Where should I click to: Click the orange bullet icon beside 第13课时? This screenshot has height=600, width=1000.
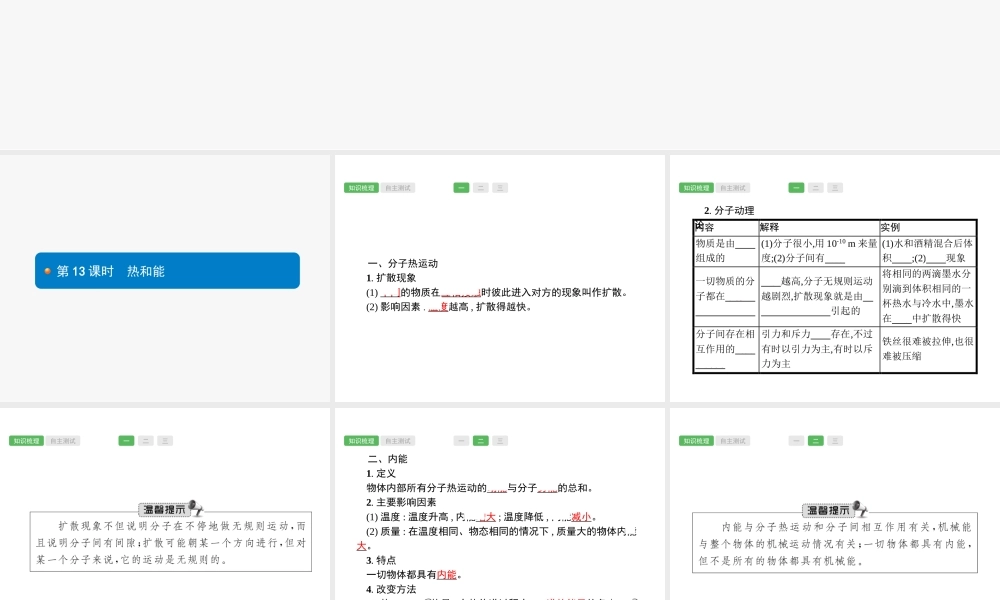(47, 271)
